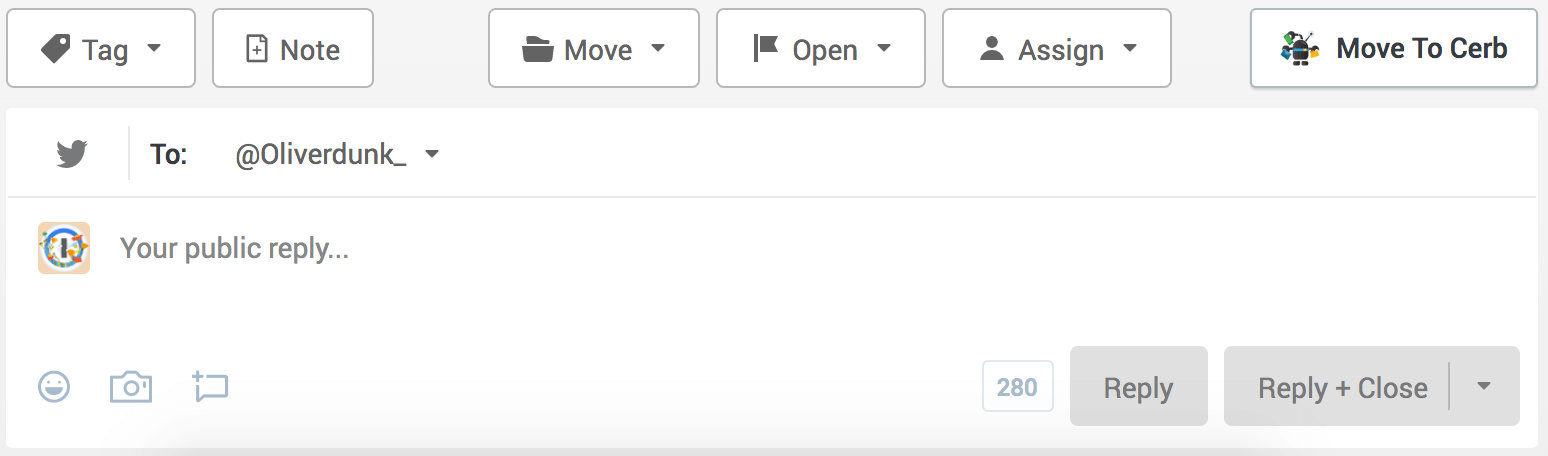
Task: Click the folder icon in the Move button
Action: click(538, 49)
